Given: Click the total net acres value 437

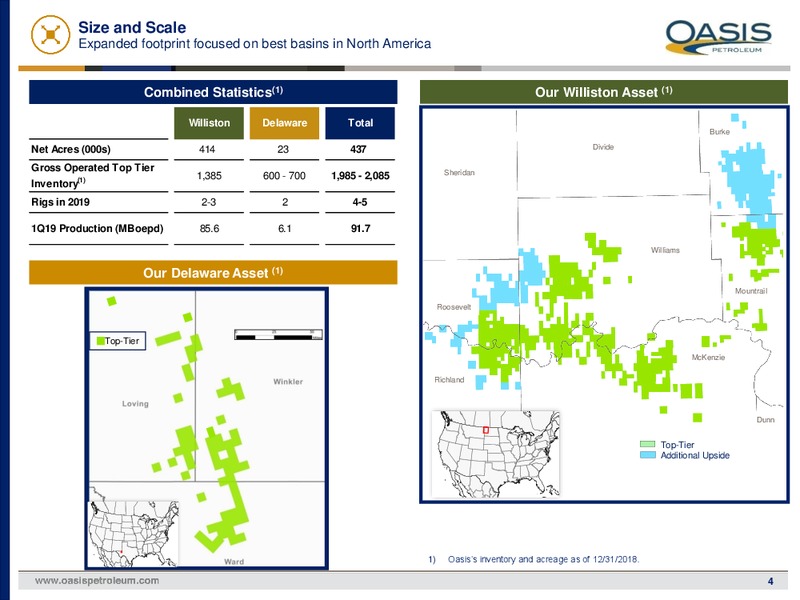Looking at the screenshot, I should click(358, 149).
